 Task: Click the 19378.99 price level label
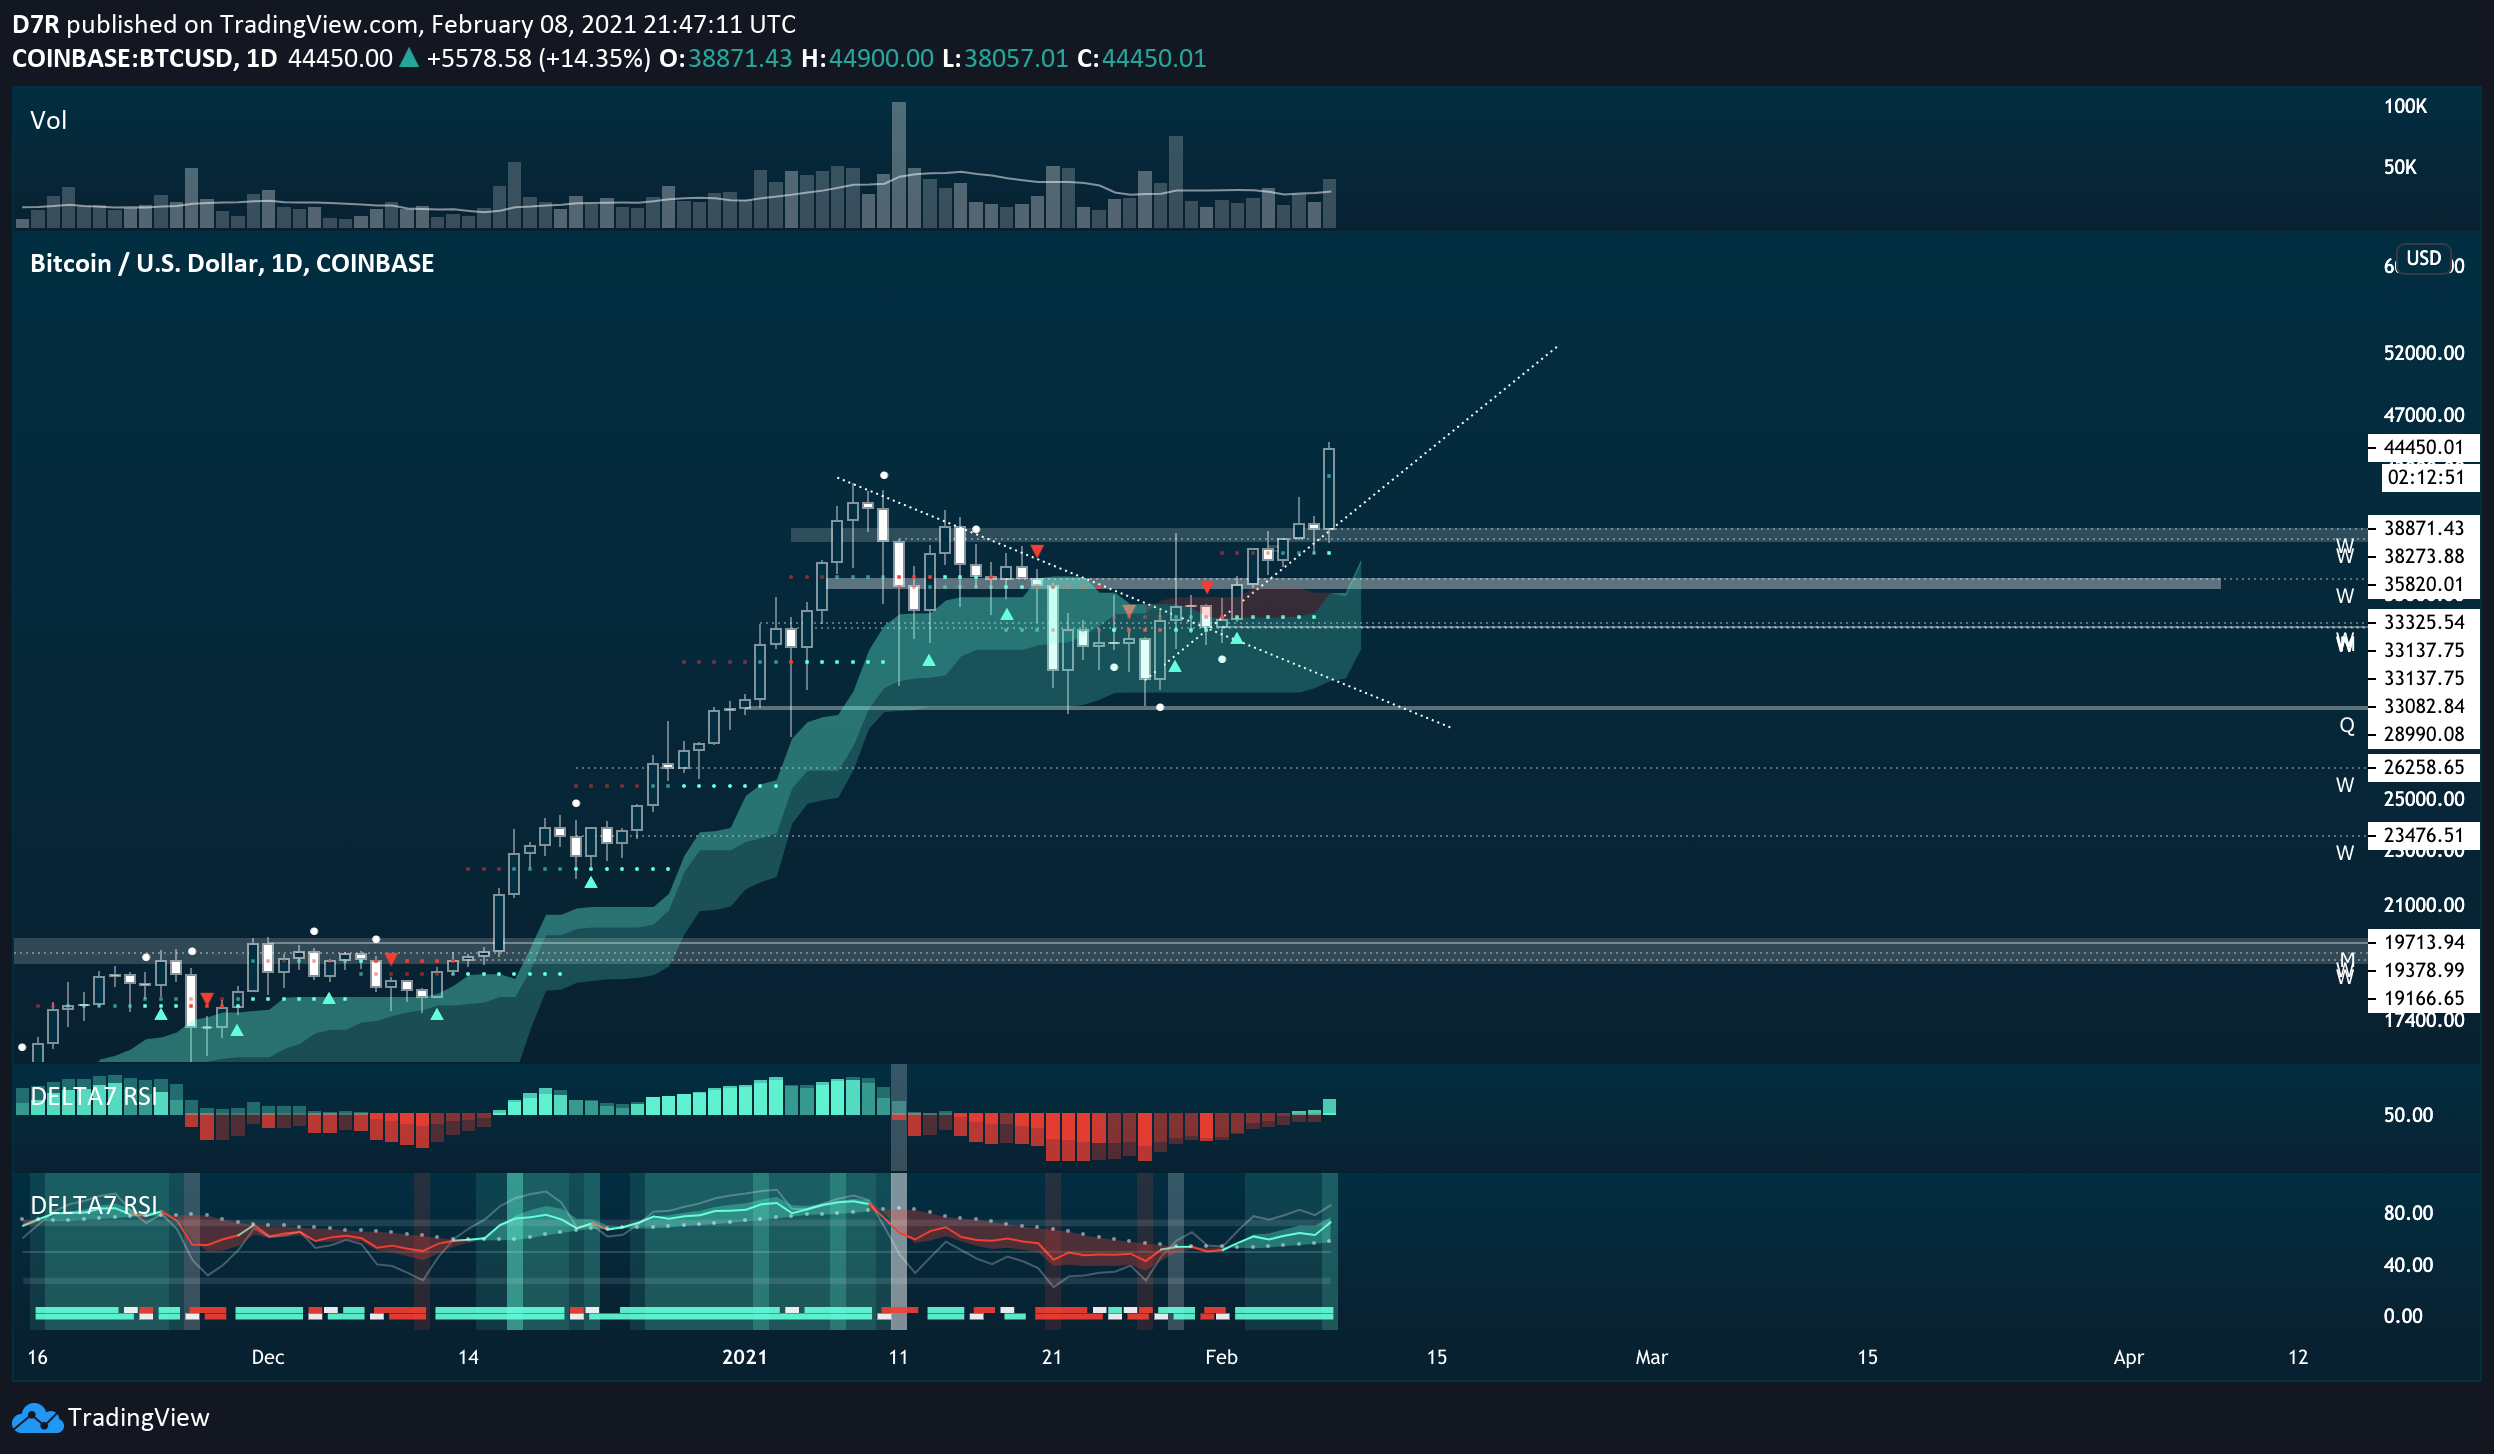tap(2423, 970)
